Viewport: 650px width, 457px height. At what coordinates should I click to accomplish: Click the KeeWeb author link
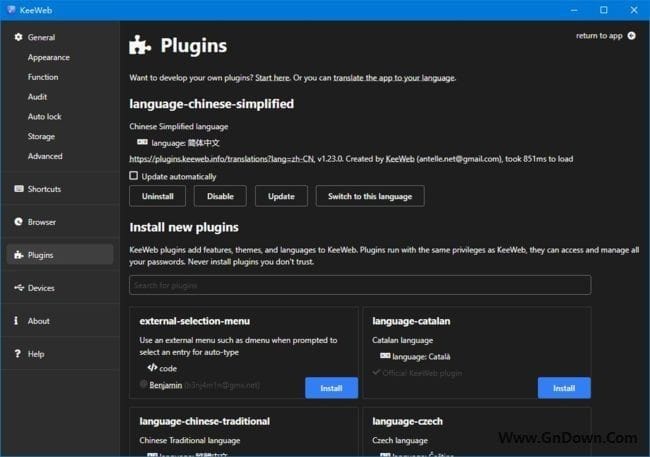[400, 159]
